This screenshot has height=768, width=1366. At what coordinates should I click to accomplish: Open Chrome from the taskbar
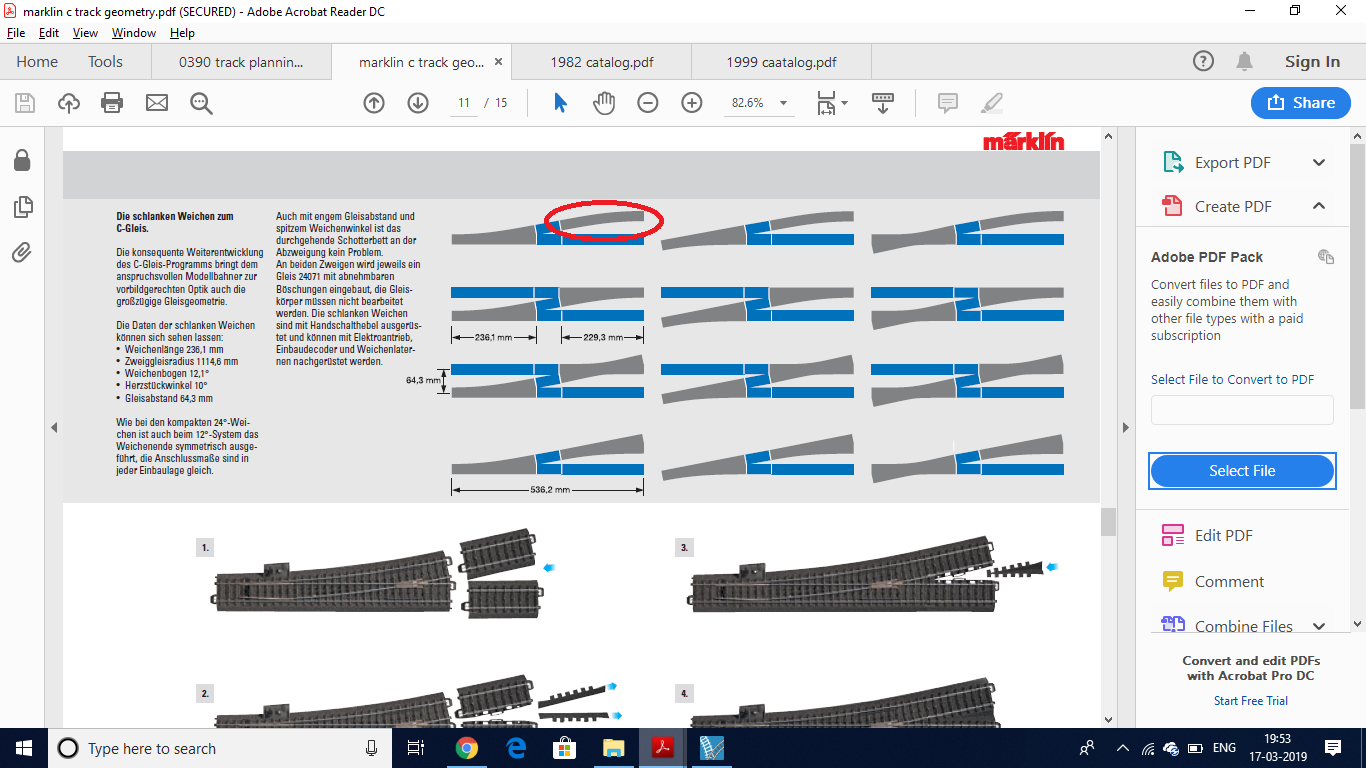pyautogui.click(x=466, y=748)
